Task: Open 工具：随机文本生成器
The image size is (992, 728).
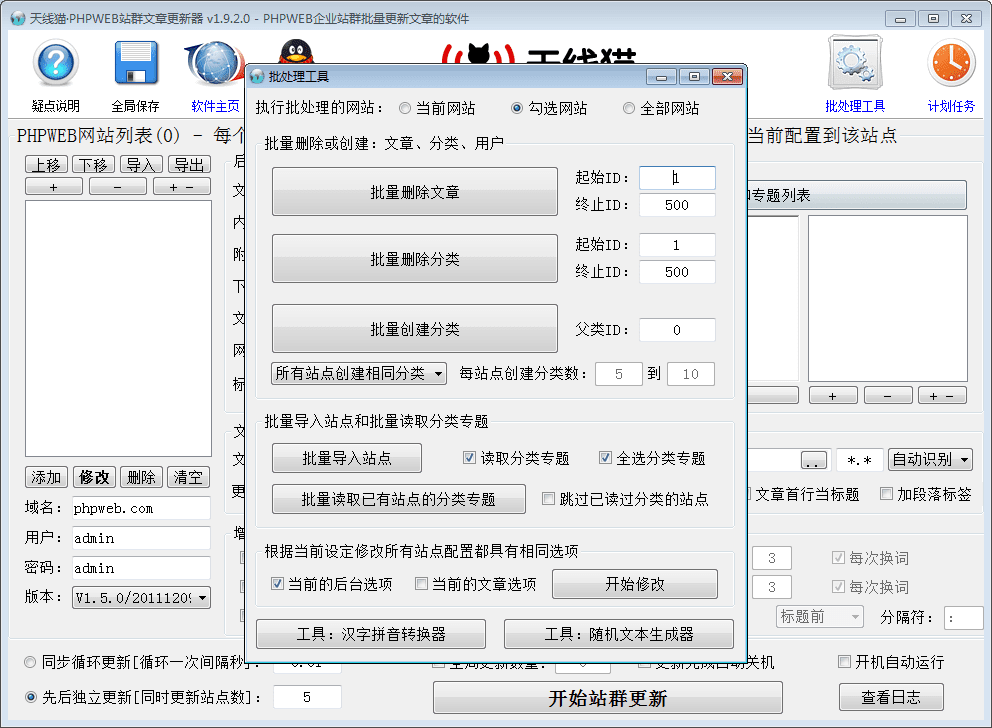Action: [x=619, y=634]
